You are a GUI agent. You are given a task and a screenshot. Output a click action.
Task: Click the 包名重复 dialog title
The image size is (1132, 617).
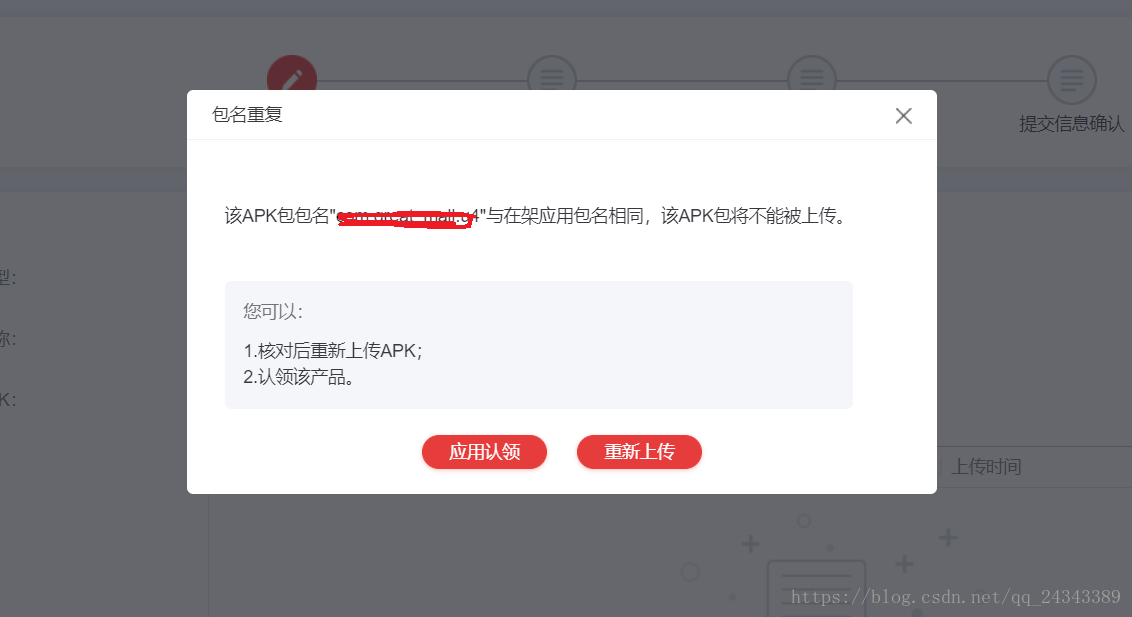[x=247, y=115]
